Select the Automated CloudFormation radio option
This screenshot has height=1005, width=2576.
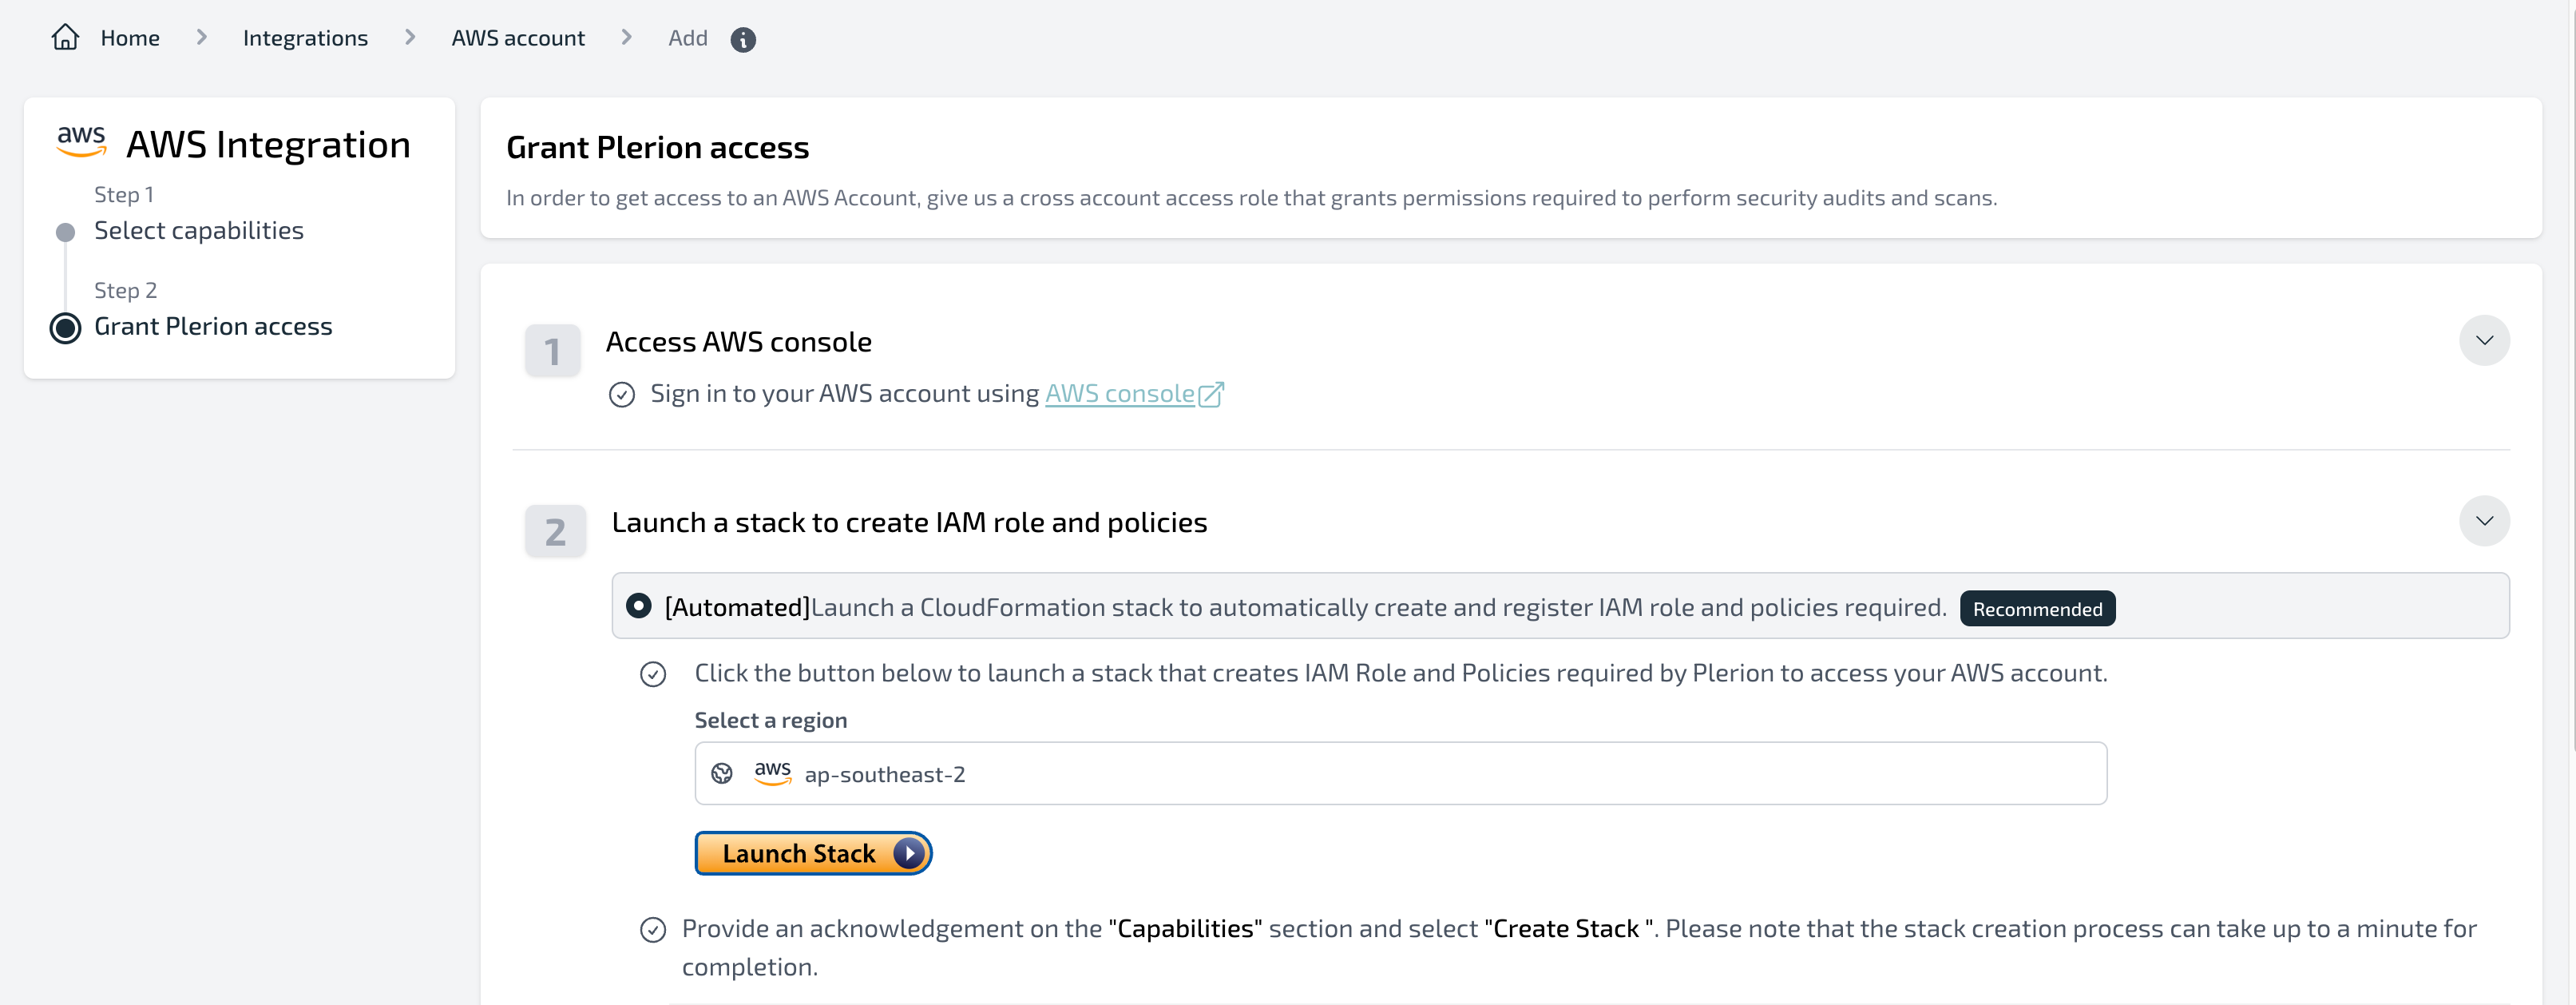[639, 606]
